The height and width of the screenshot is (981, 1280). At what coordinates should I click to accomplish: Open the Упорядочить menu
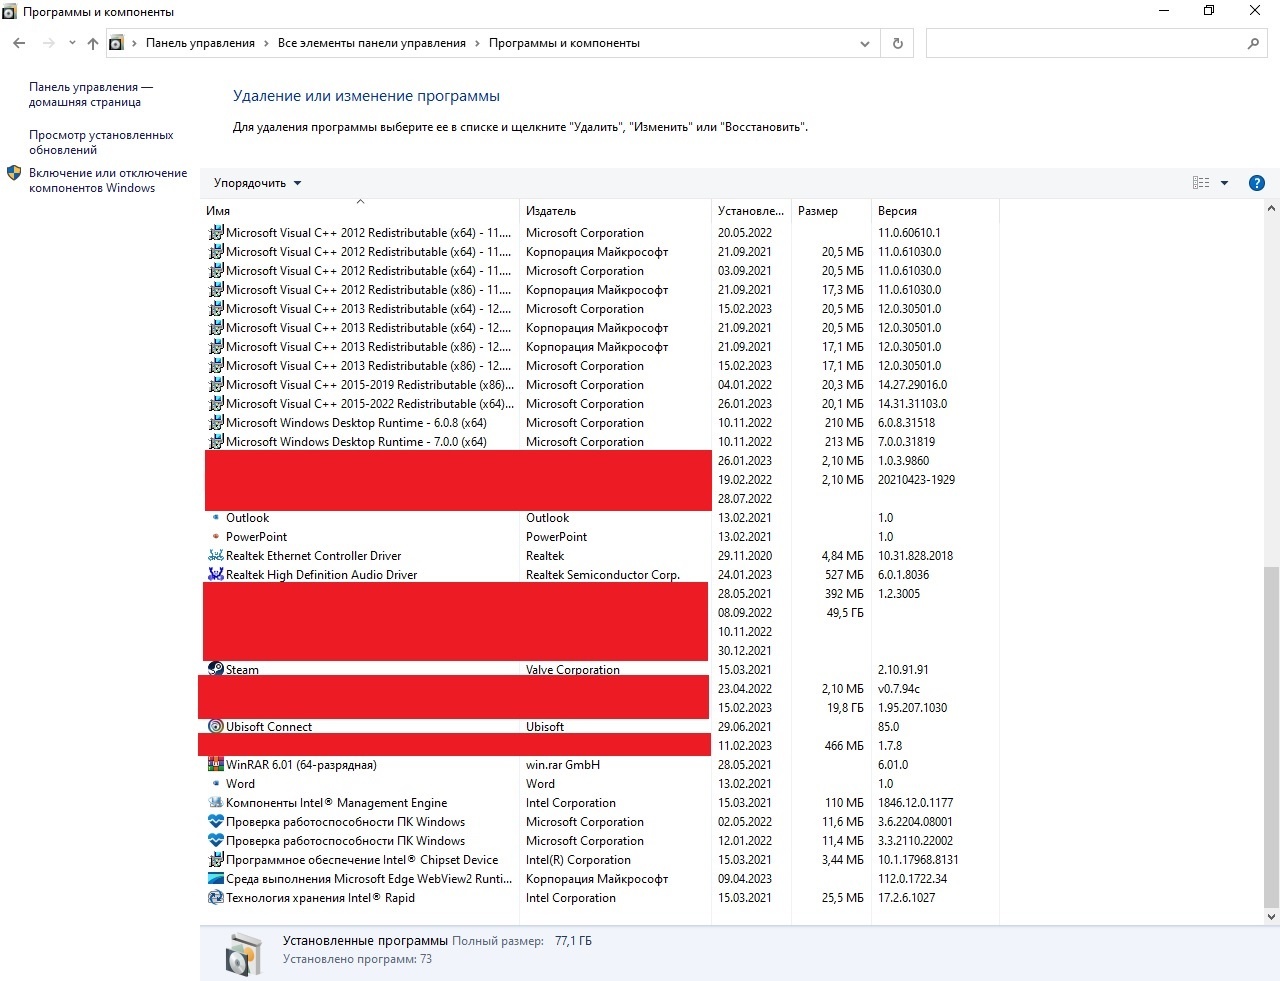click(257, 183)
